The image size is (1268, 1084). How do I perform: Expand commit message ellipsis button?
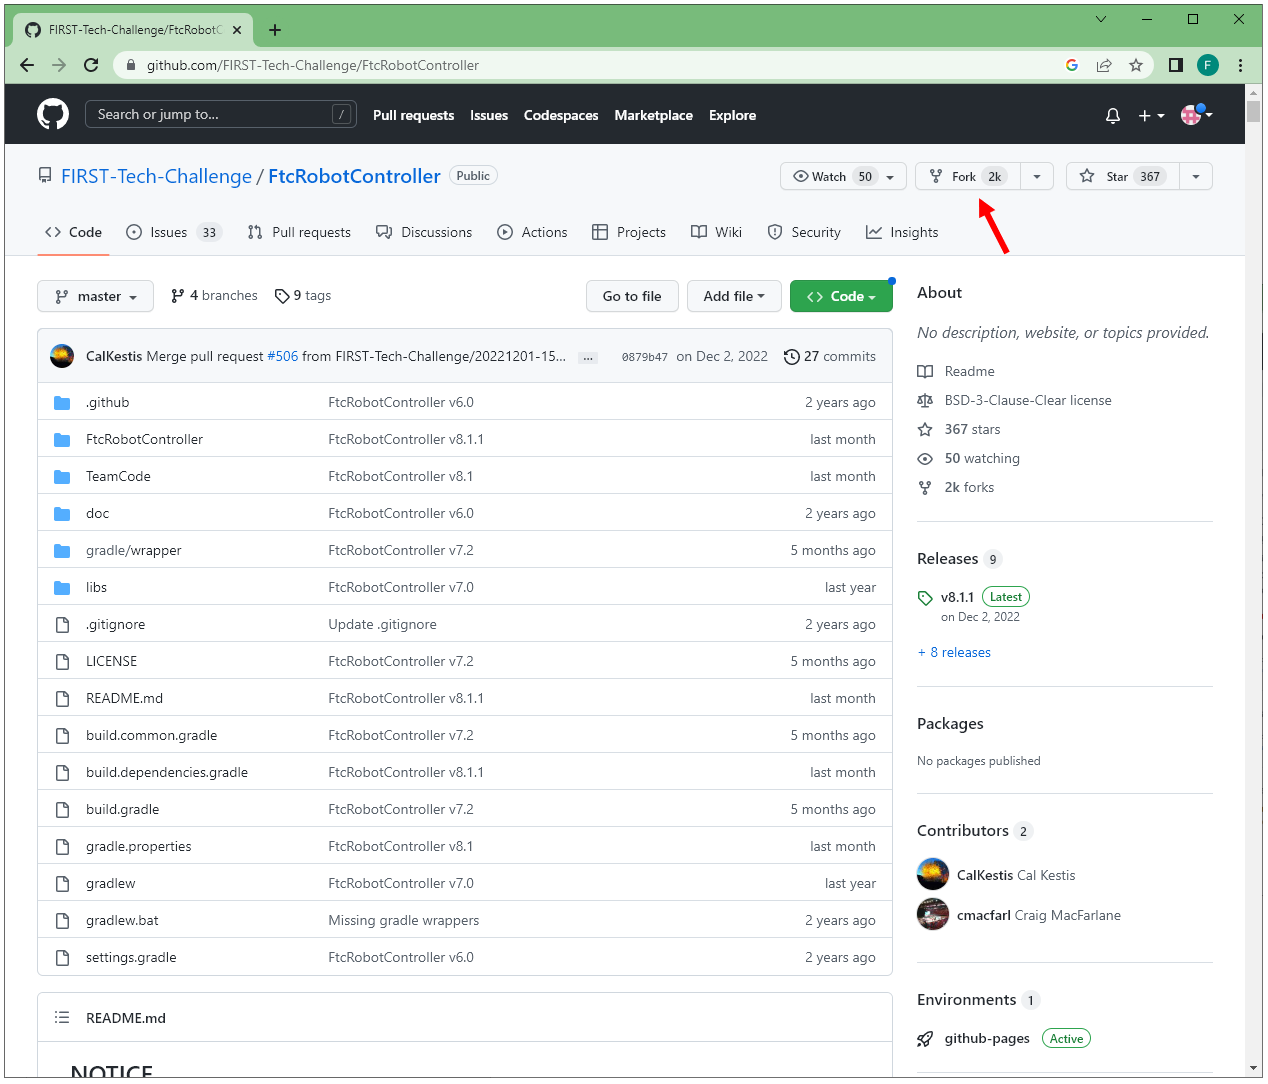[588, 357]
